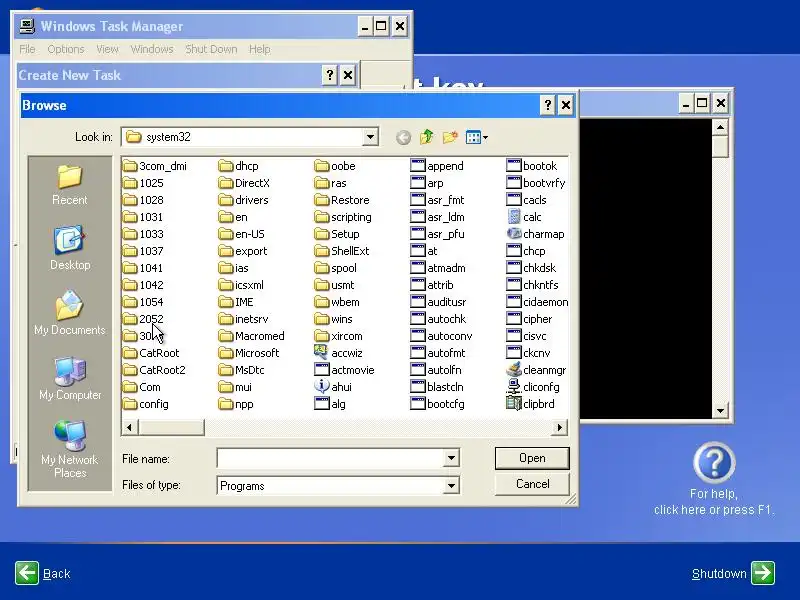Select the accwiz program file
800x600 pixels.
pyautogui.click(x=338, y=353)
